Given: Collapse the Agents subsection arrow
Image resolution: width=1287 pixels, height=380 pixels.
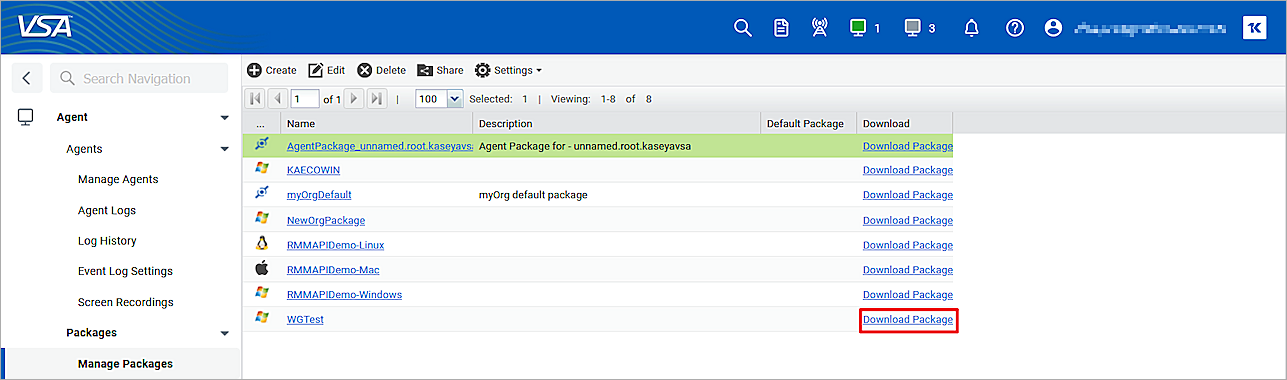Looking at the screenshot, I should (x=224, y=149).
